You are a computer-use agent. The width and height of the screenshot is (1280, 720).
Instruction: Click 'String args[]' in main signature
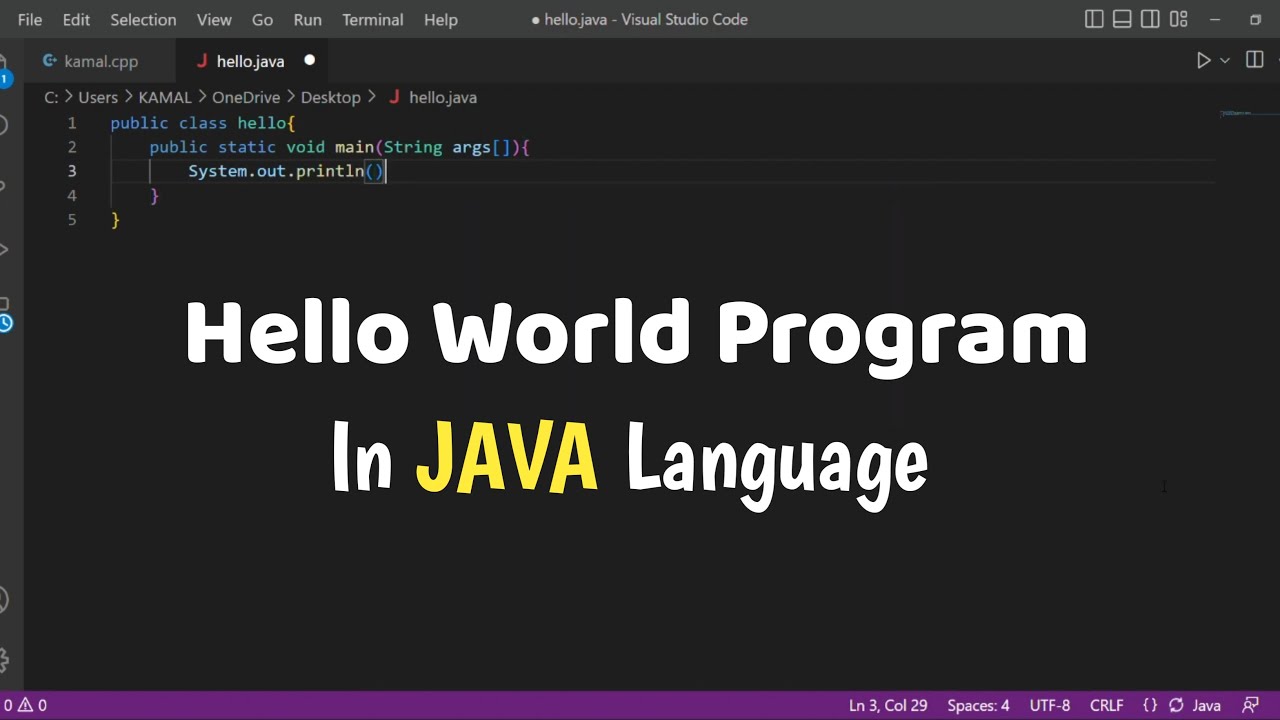pos(448,147)
